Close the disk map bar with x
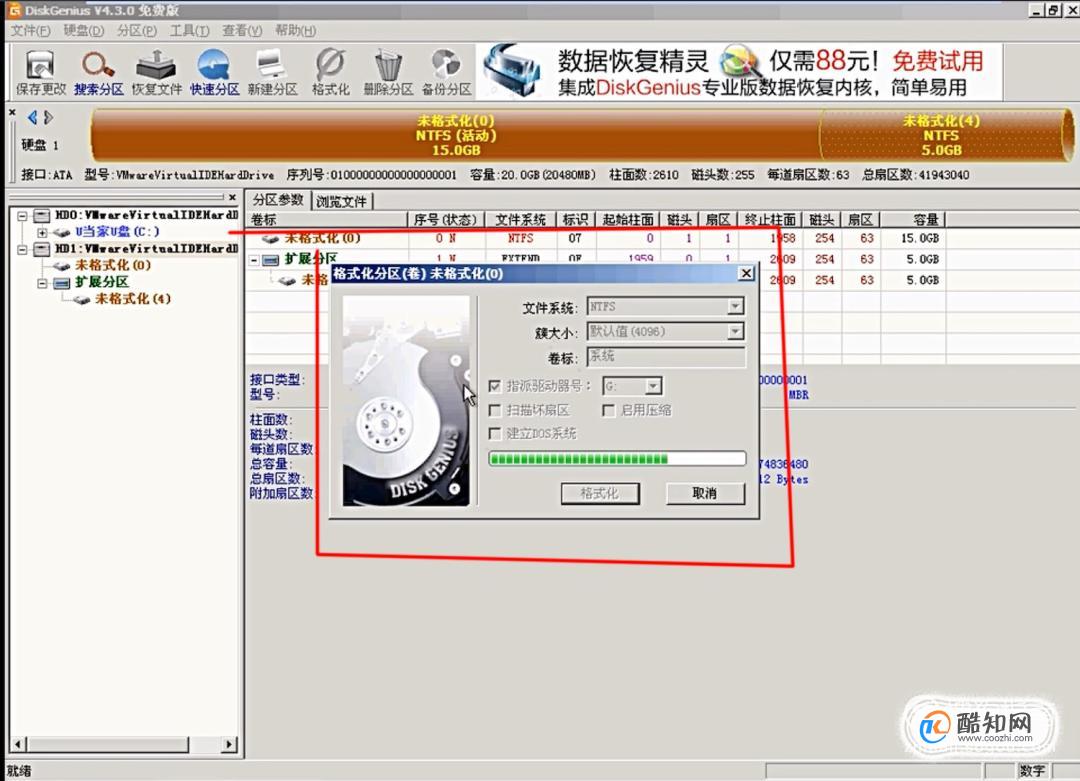Image resolution: width=1080 pixels, height=781 pixels. [x=12, y=112]
